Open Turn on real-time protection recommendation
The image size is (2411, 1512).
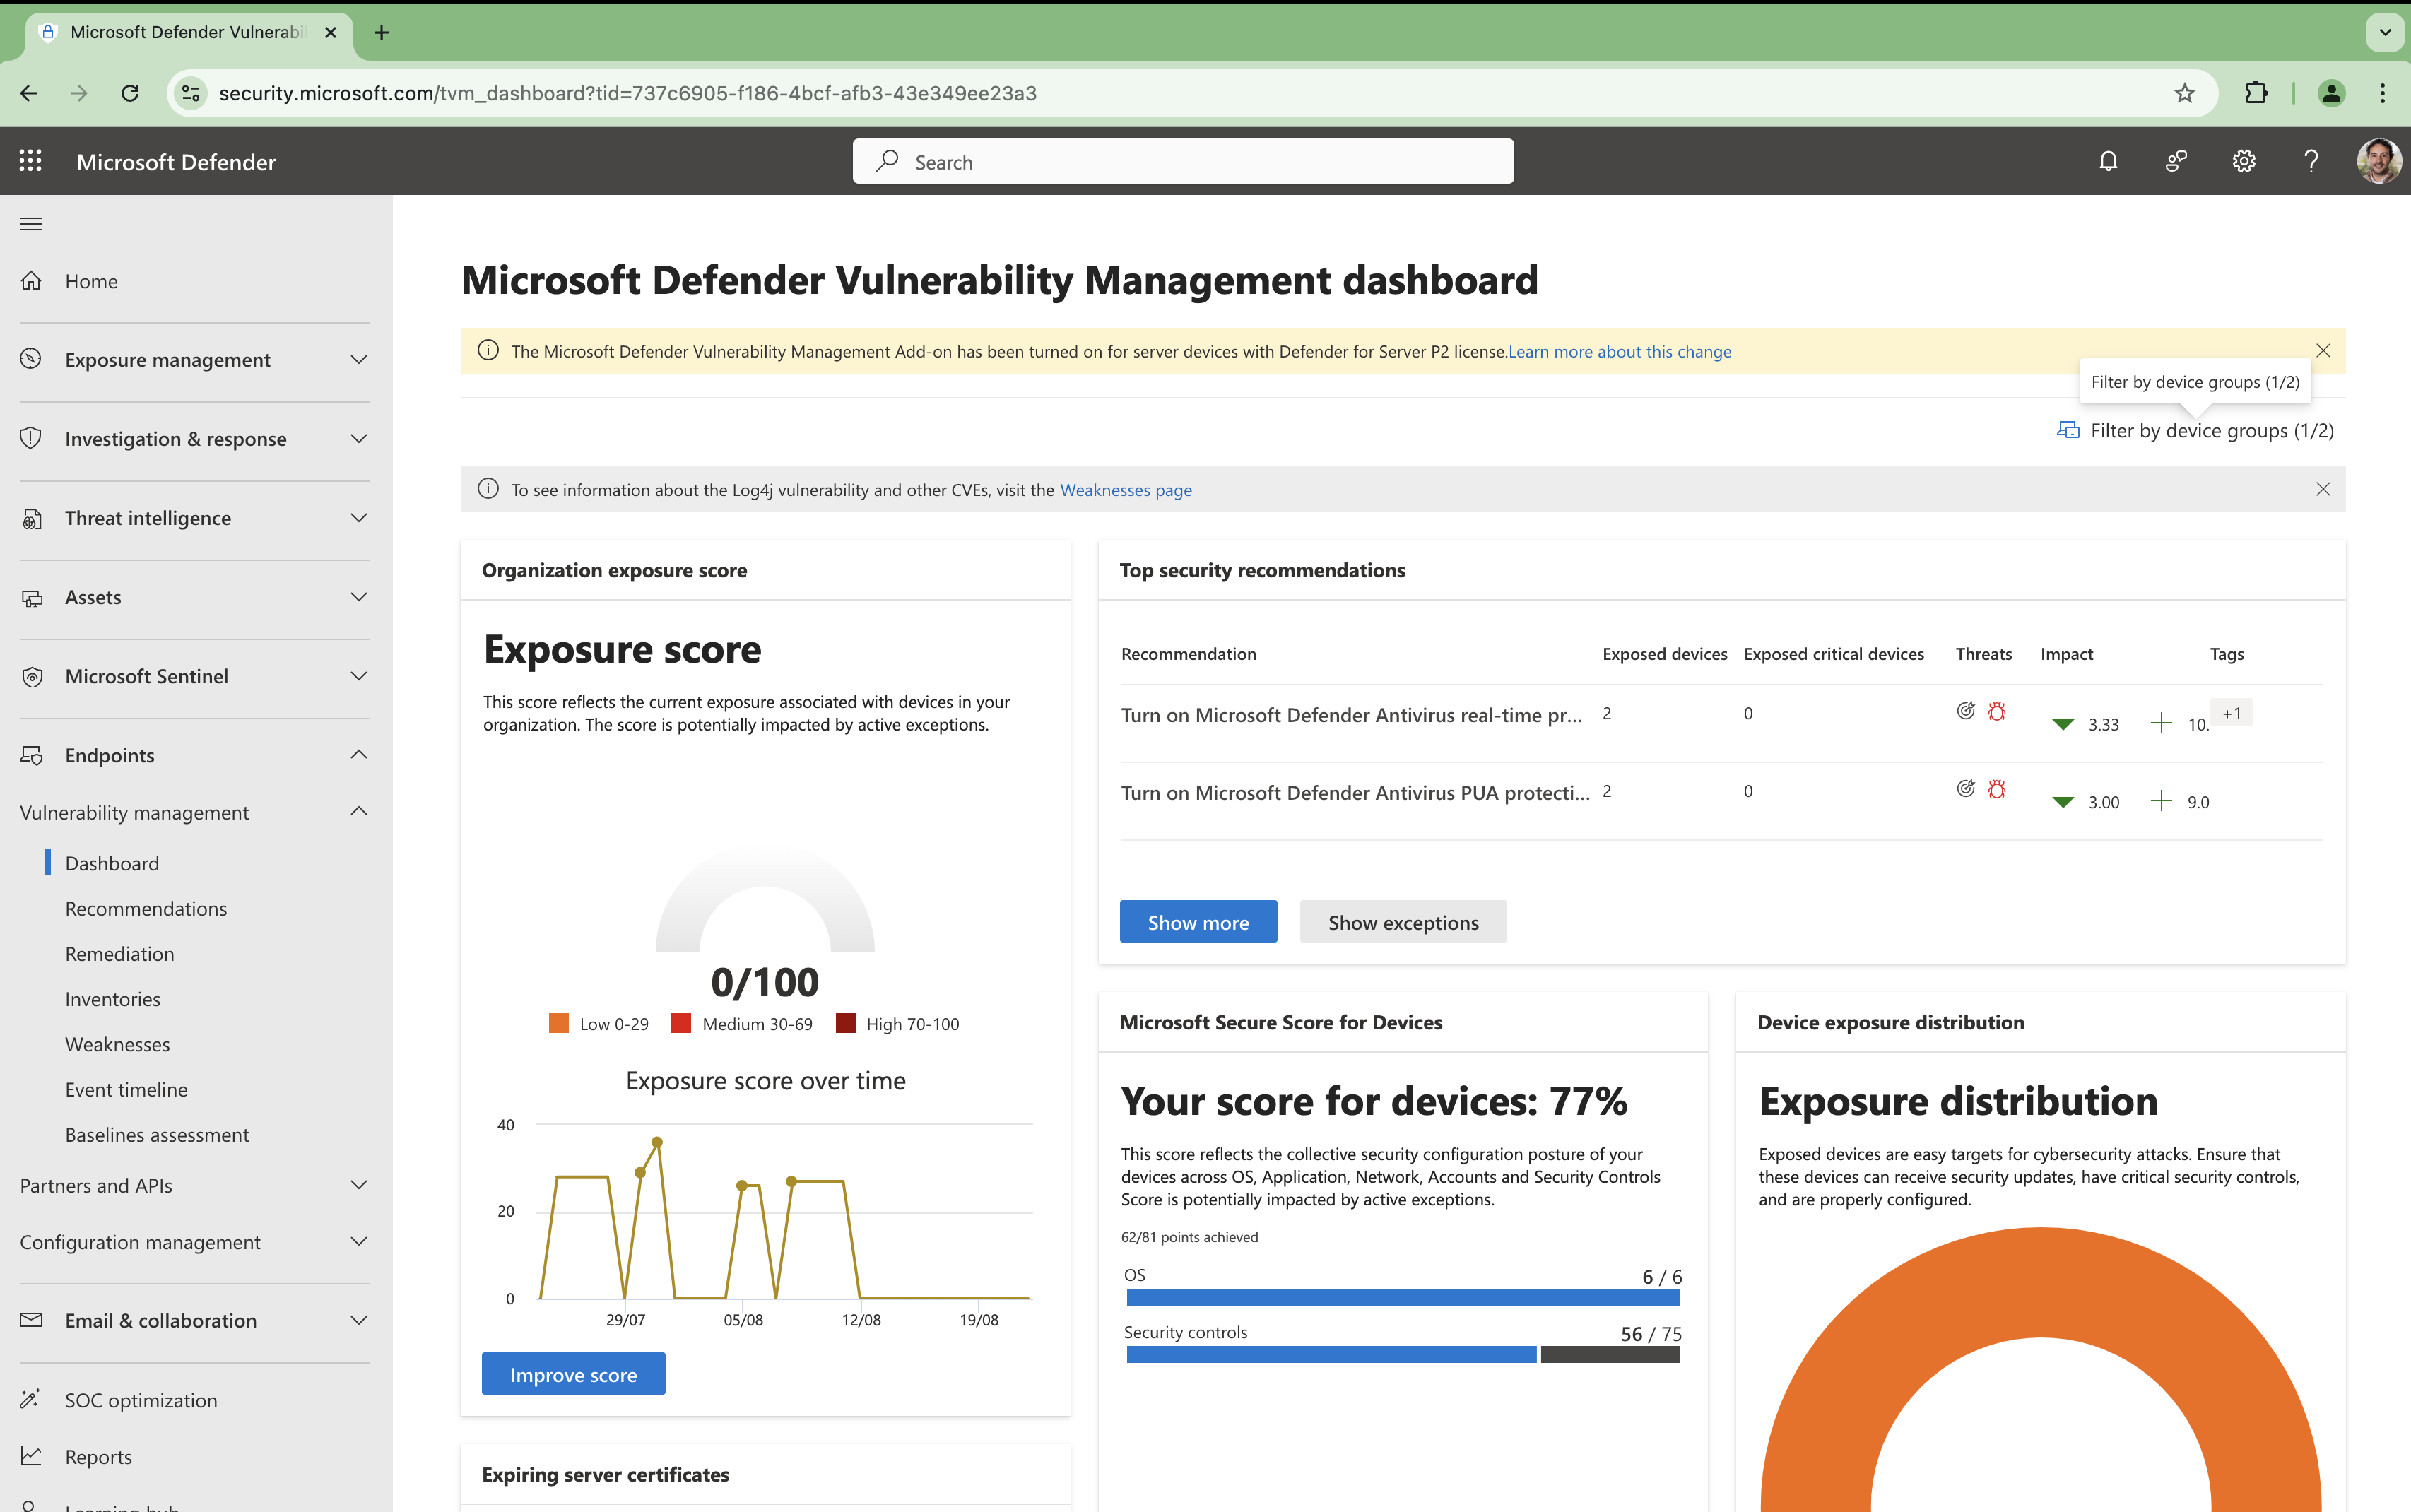click(1351, 714)
